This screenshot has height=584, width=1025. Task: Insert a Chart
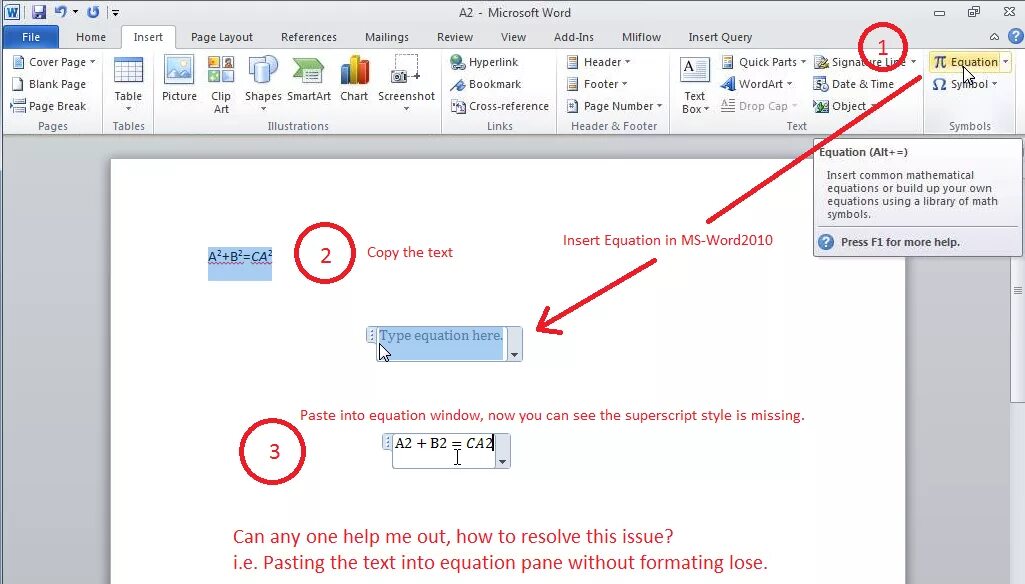pyautogui.click(x=354, y=80)
